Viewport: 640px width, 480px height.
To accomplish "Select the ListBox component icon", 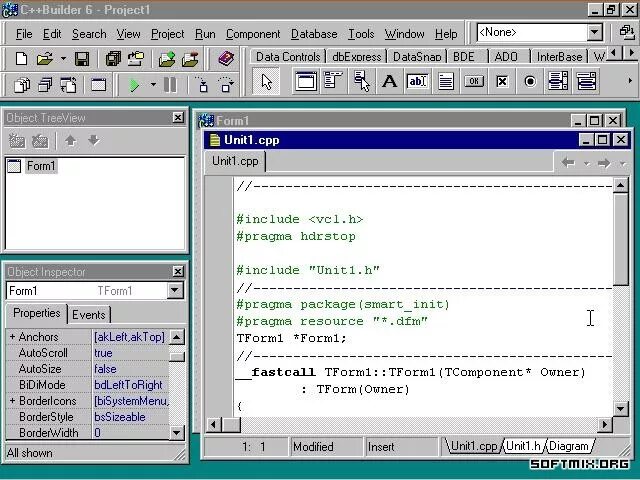I will click(x=558, y=81).
